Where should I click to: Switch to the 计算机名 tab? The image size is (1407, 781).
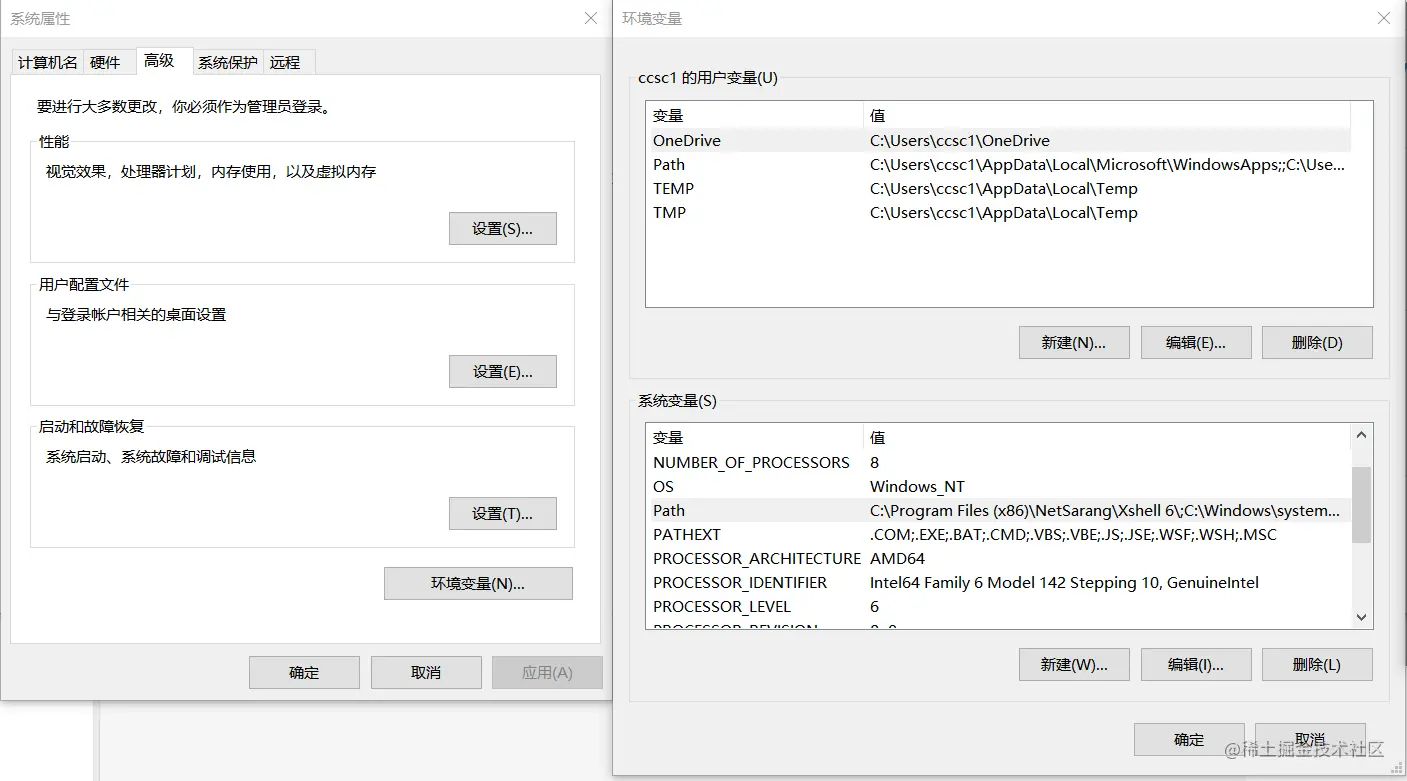tap(47, 62)
